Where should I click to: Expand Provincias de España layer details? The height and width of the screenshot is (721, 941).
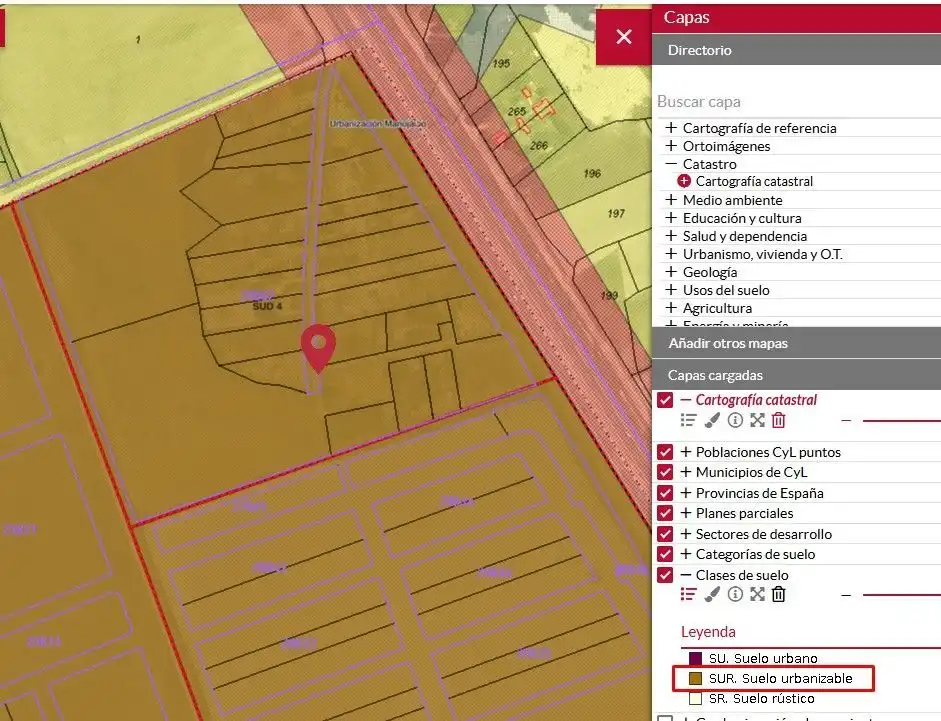686,493
